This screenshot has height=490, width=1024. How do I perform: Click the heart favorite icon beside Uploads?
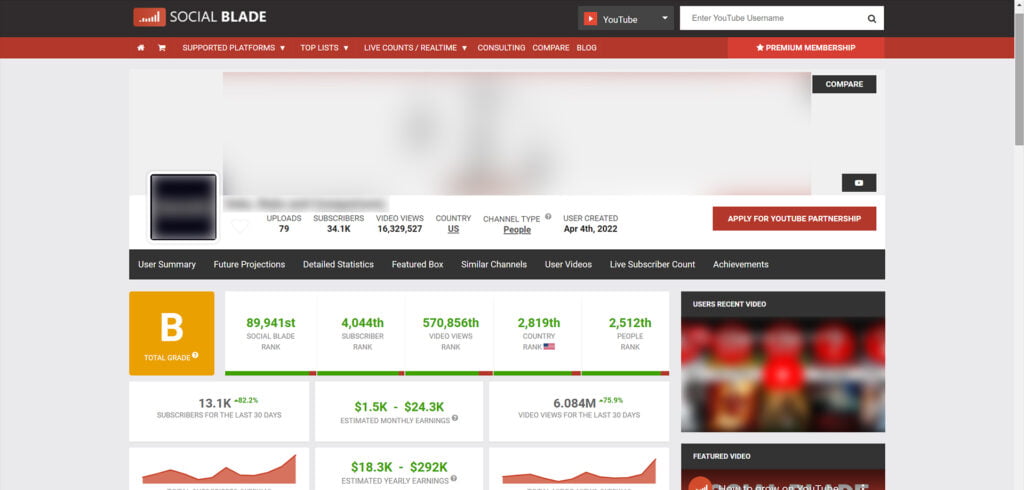point(240,227)
